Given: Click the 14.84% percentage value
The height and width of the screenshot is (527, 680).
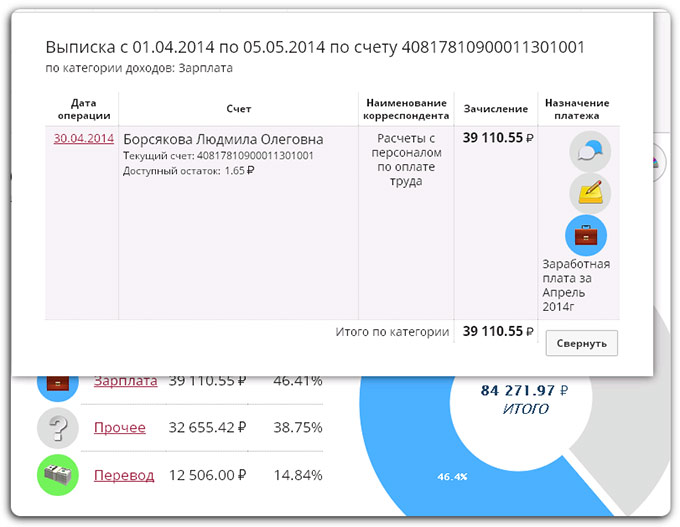Looking at the screenshot, I should 298,475.
